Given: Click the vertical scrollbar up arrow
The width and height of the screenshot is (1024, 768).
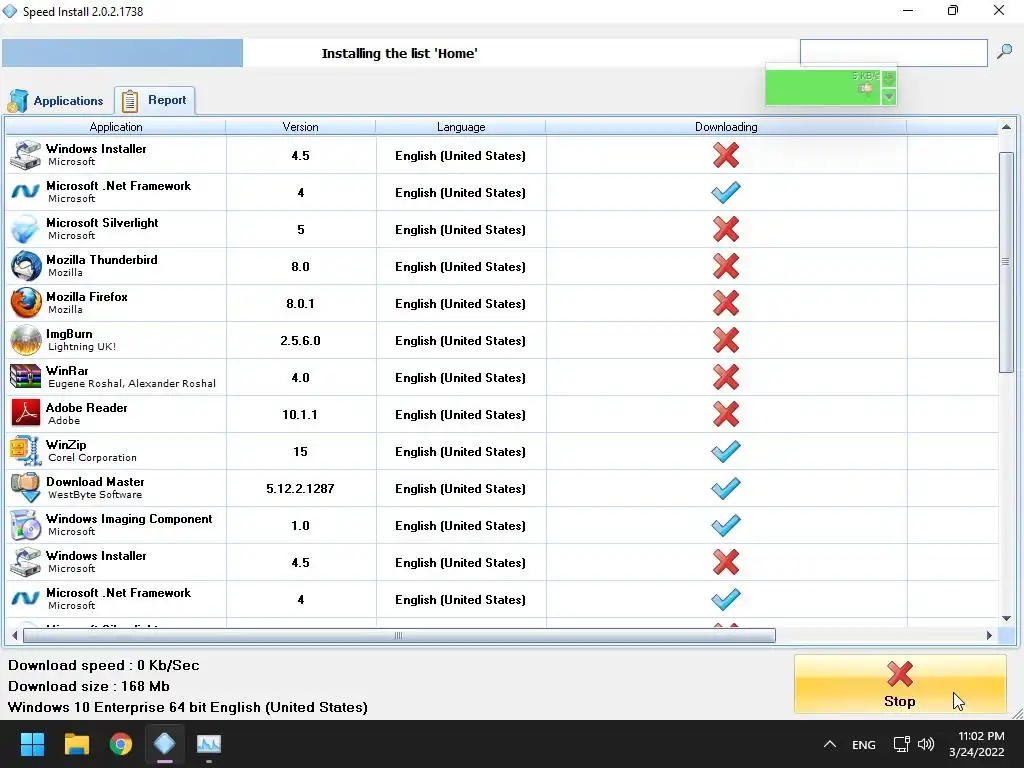Looking at the screenshot, I should (1006, 127).
